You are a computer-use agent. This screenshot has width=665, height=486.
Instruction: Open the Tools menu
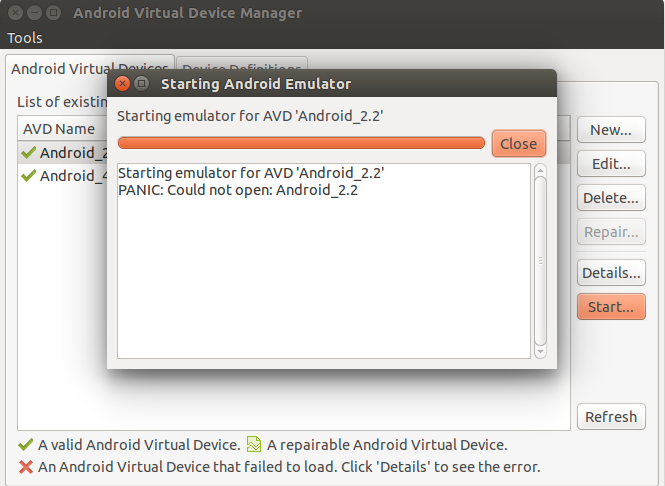25,38
